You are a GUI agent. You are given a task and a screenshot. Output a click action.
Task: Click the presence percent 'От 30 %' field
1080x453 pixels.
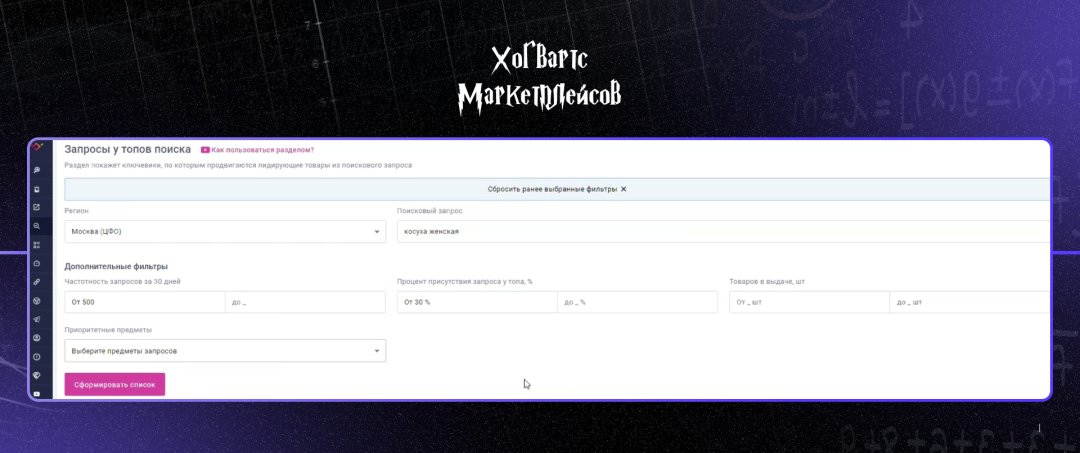[476, 302]
